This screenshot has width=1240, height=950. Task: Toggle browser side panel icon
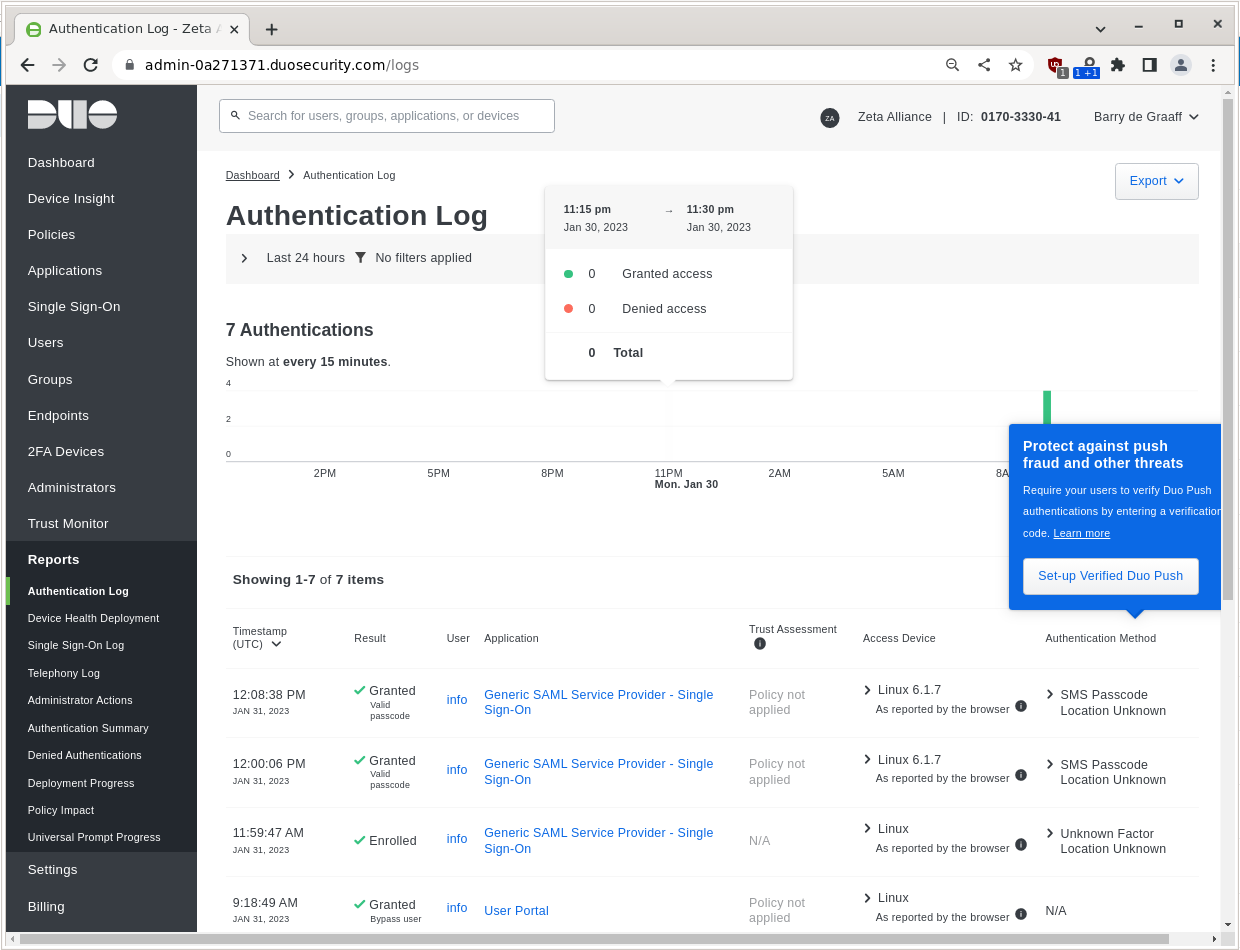pos(1150,65)
